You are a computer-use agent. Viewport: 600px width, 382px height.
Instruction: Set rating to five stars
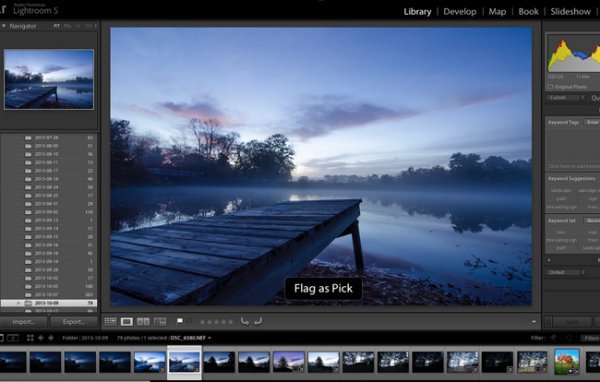[x=230, y=322]
